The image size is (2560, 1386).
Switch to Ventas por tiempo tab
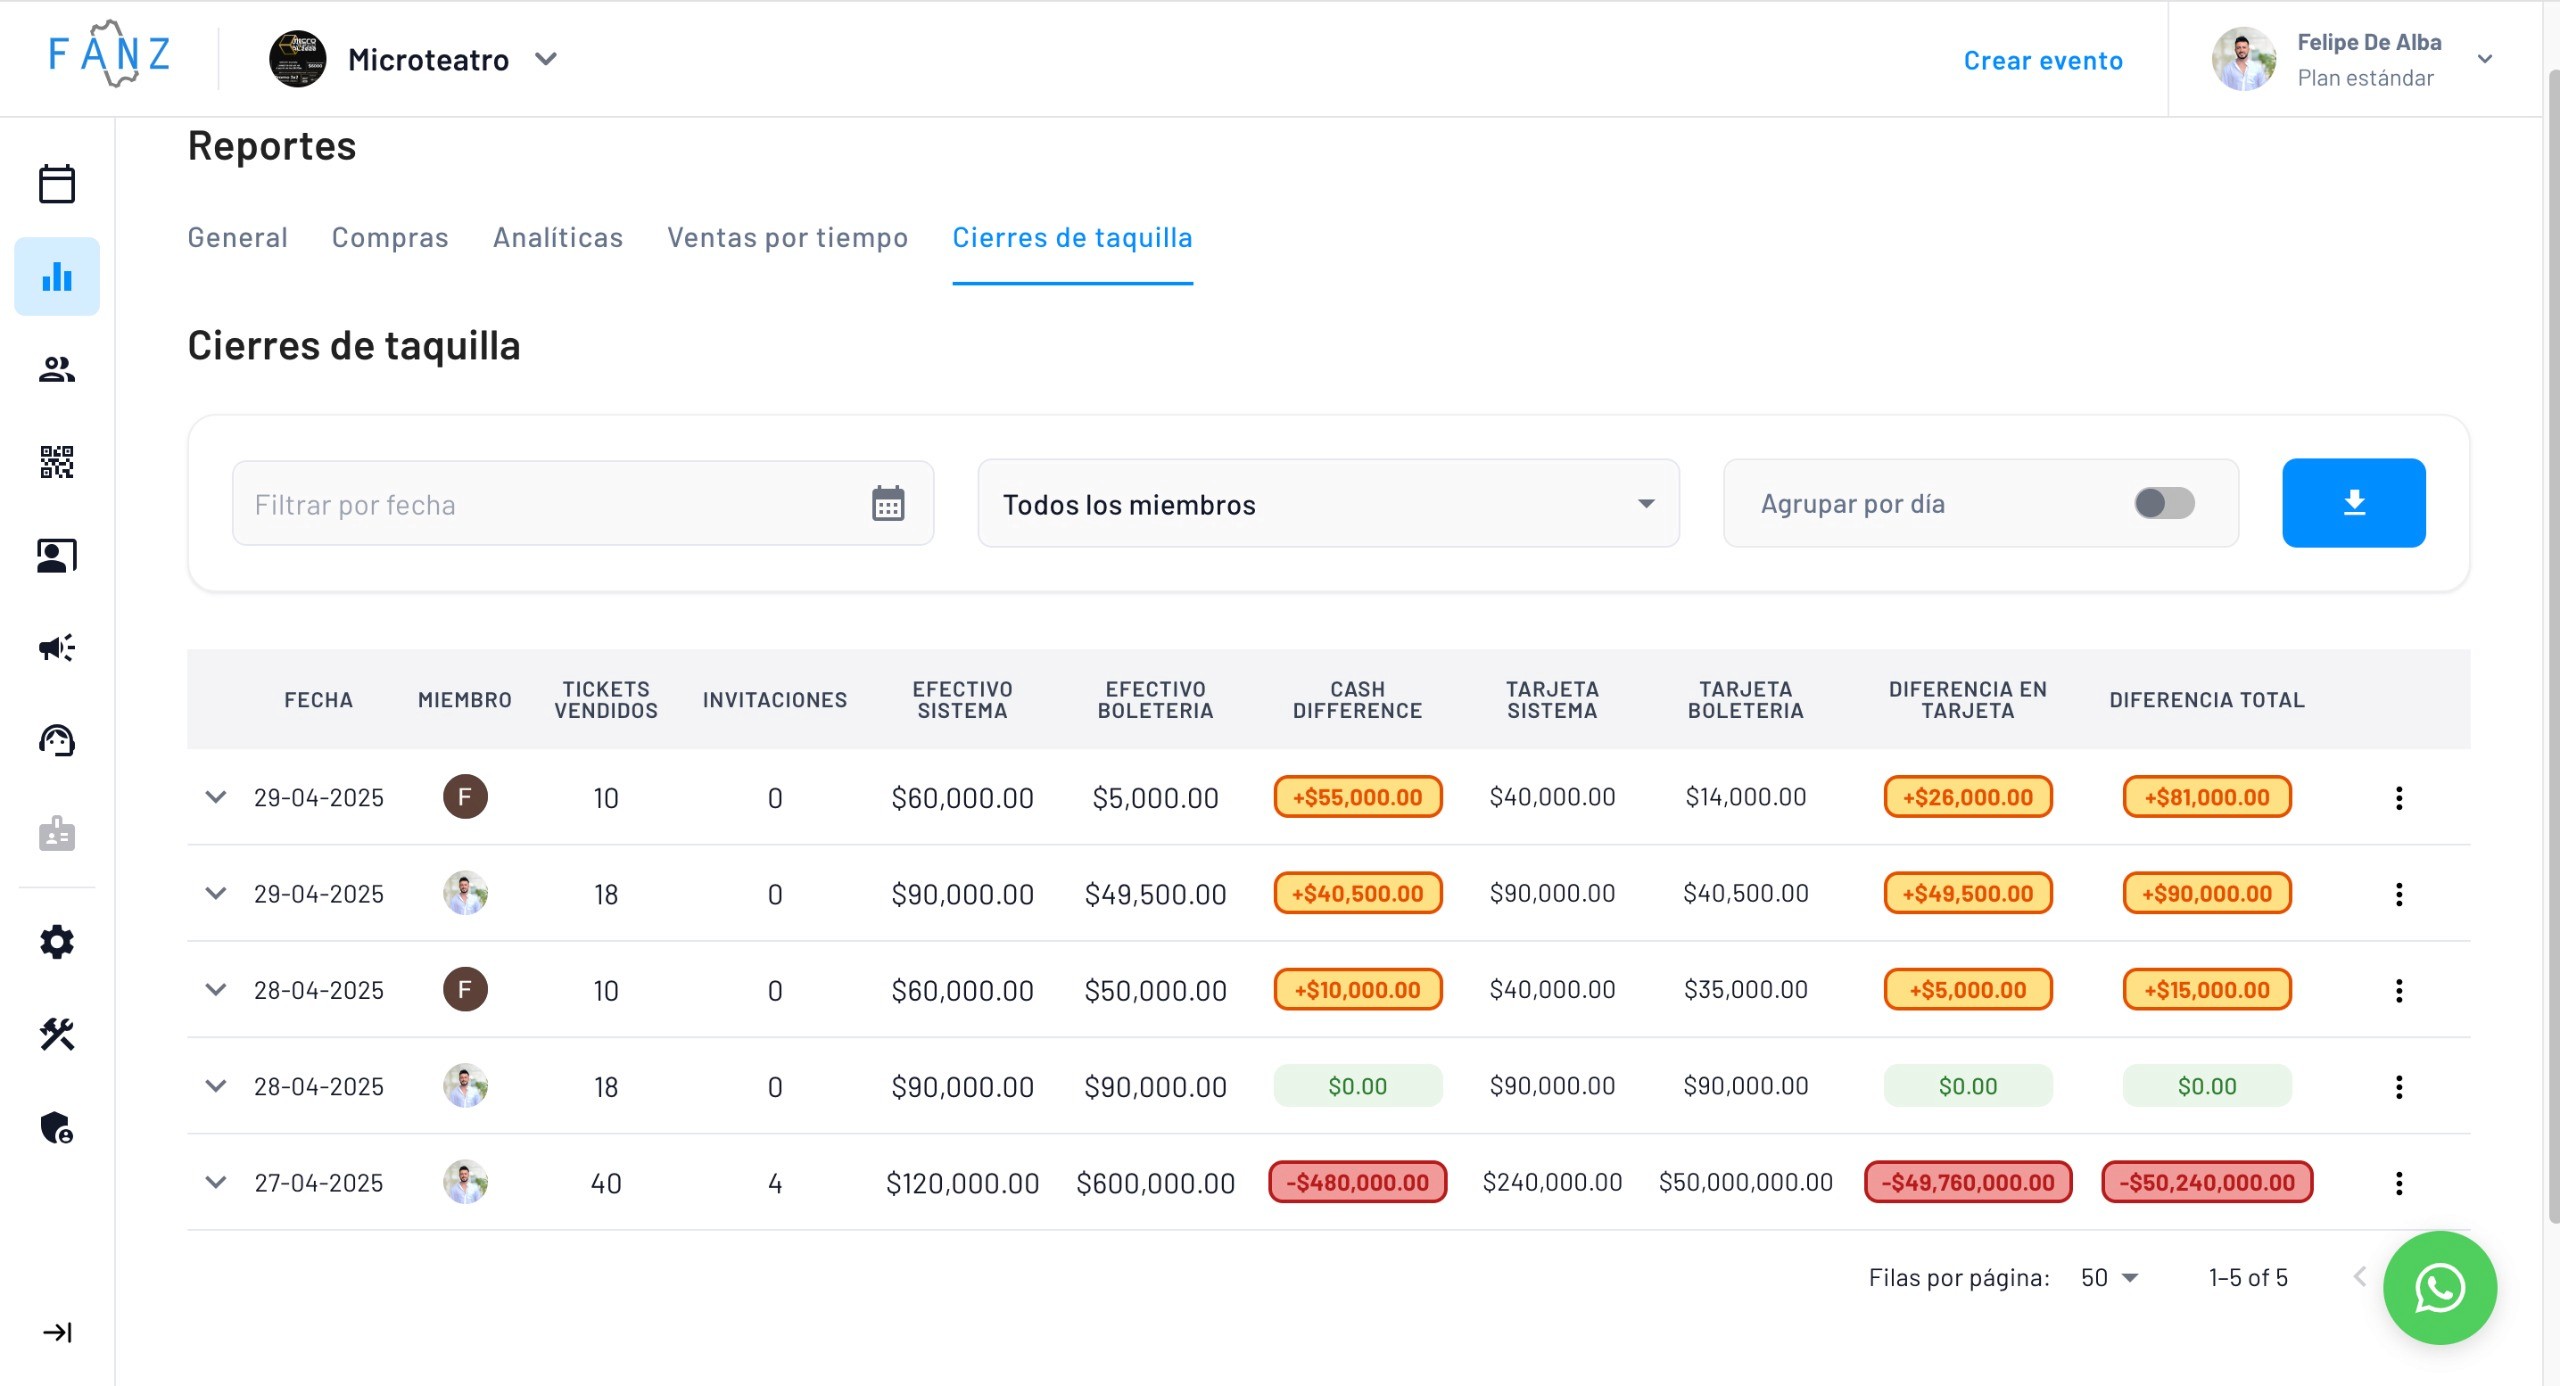tap(787, 238)
